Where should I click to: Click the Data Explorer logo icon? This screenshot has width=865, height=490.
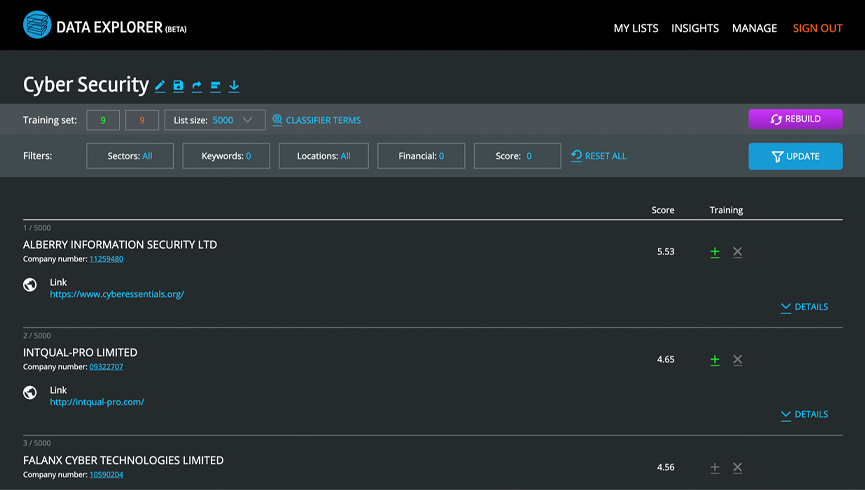tap(37, 25)
